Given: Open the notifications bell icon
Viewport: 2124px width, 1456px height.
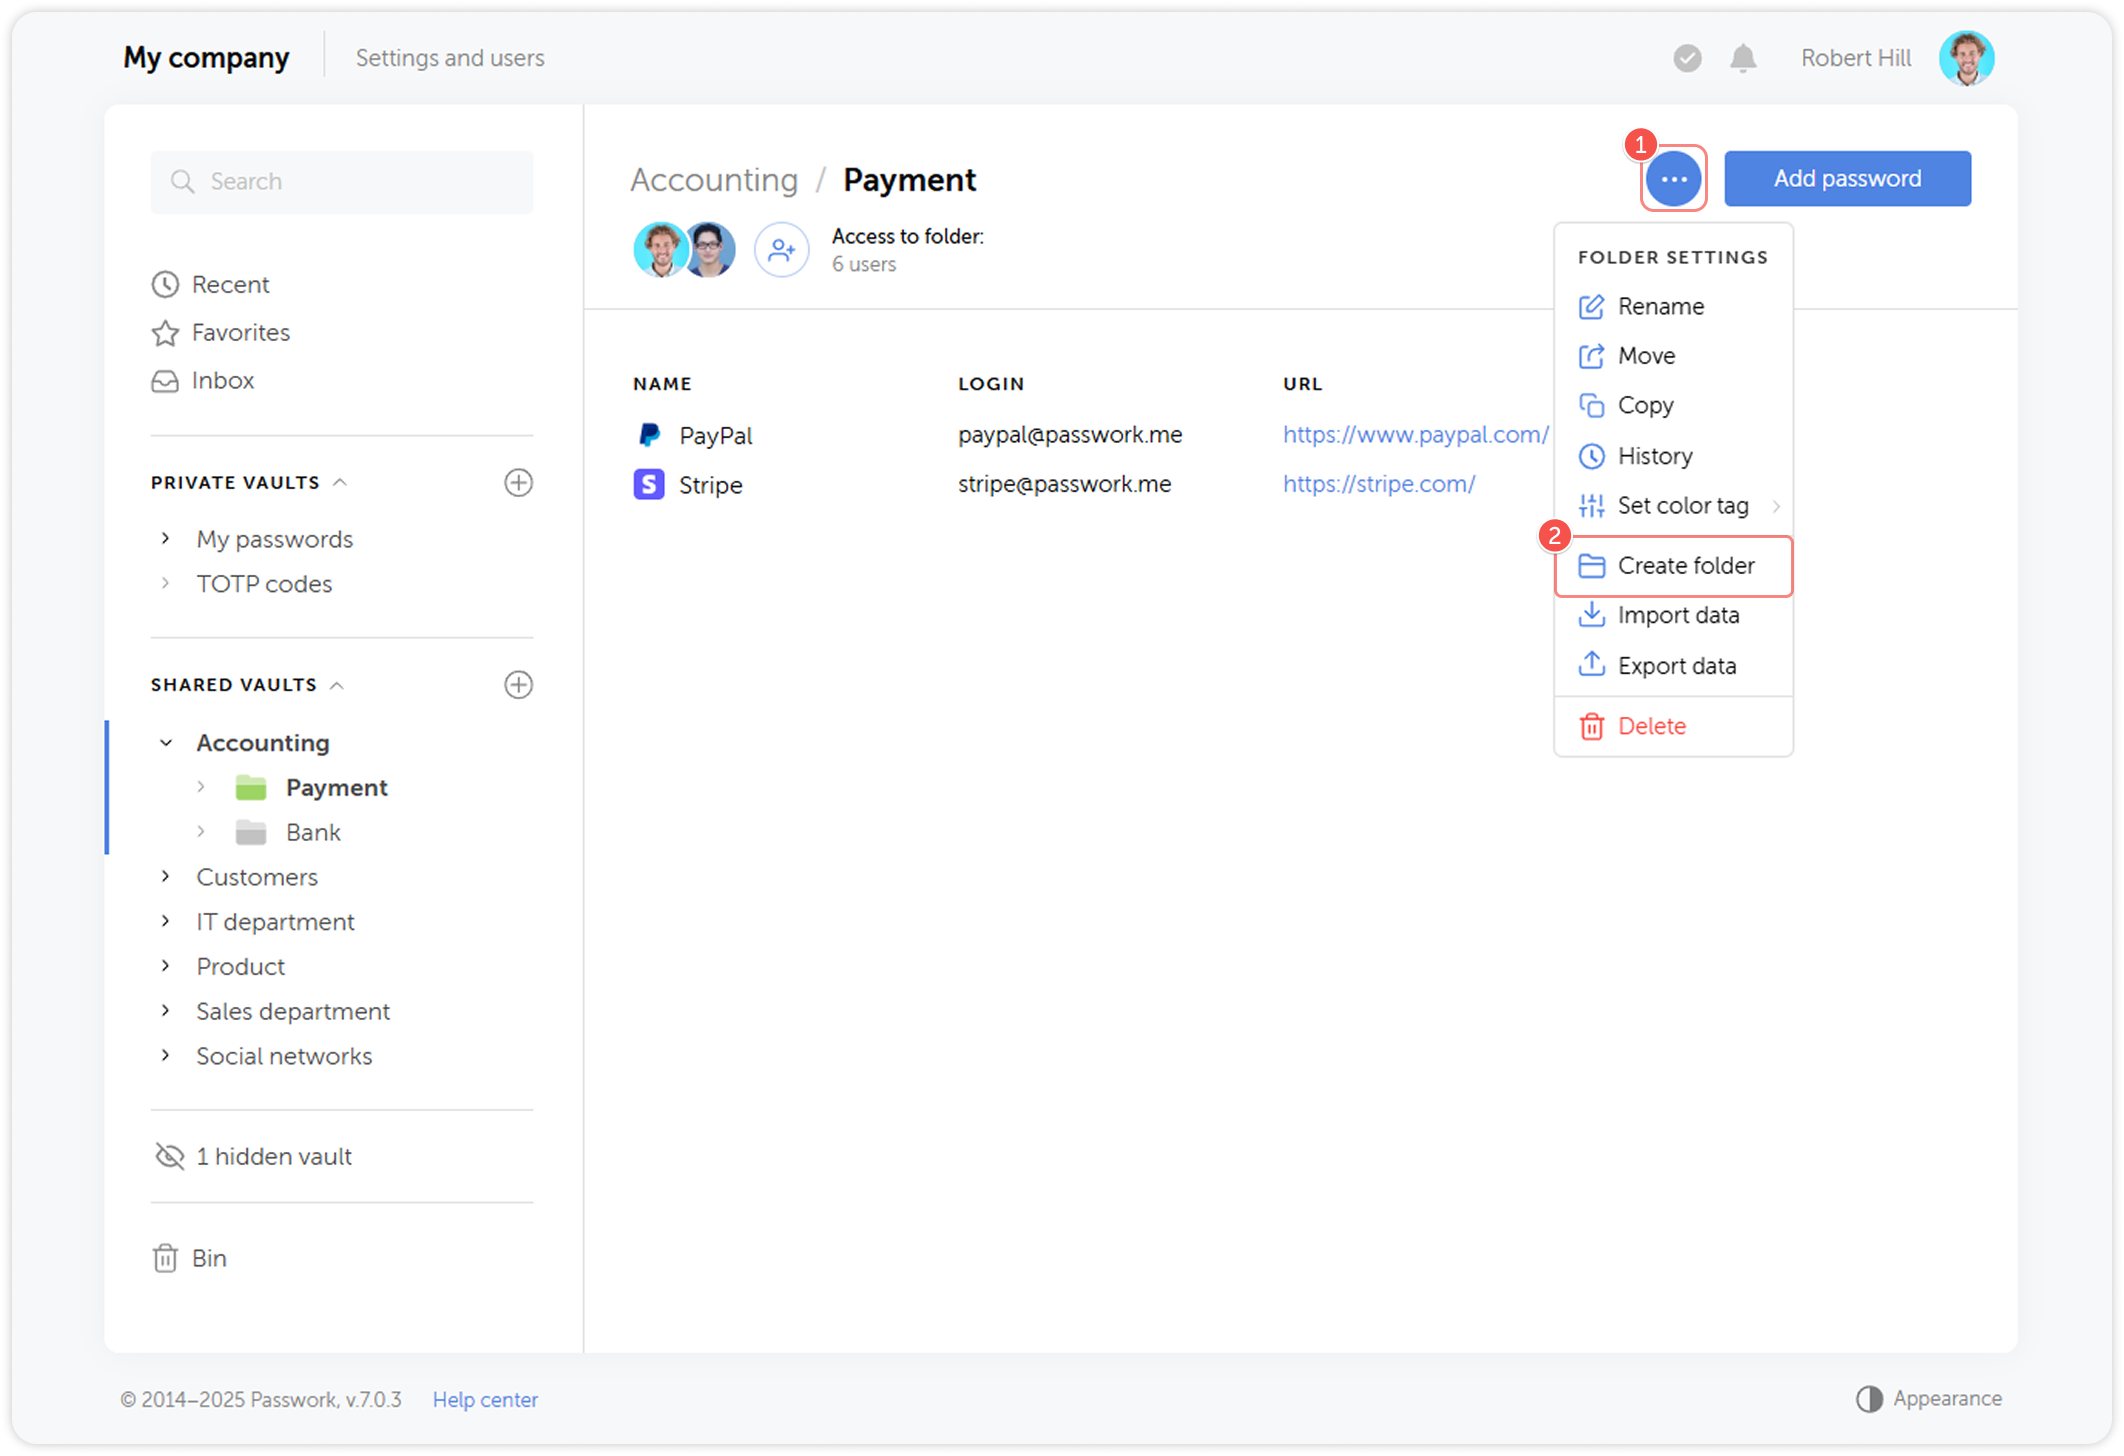Looking at the screenshot, I should (1743, 58).
